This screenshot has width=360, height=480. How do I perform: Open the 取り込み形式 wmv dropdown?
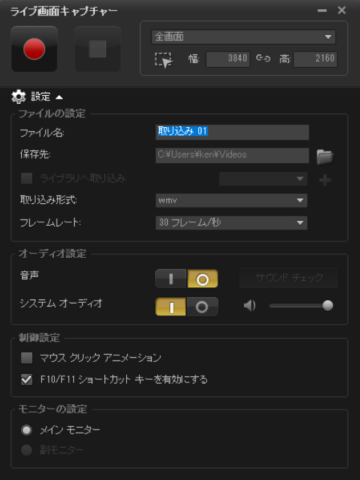click(231, 201)
